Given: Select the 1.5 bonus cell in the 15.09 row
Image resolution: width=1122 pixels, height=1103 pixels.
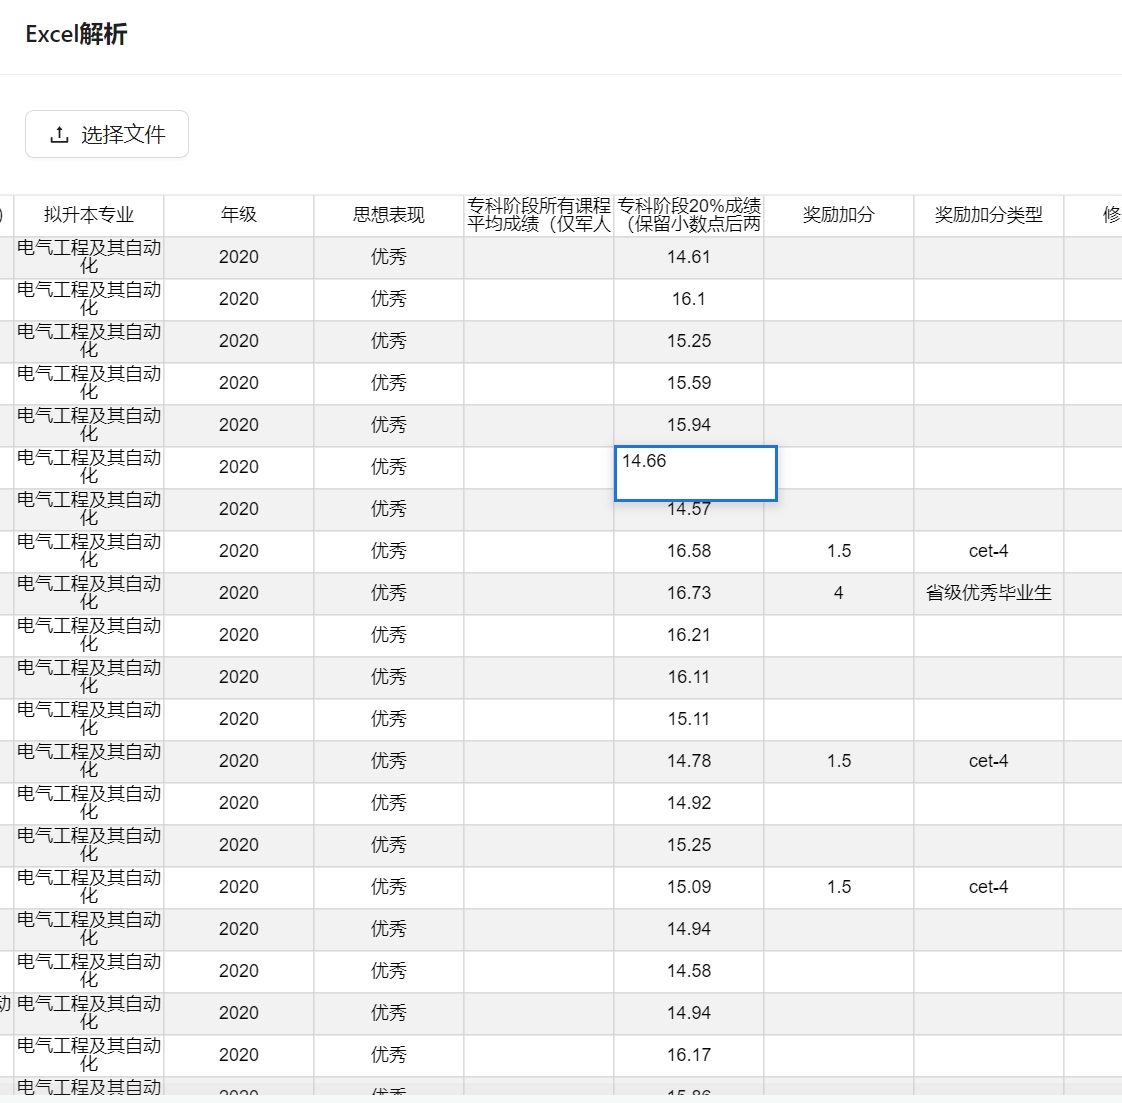Looking at the screenshot, I should click(x=839, y=887).
